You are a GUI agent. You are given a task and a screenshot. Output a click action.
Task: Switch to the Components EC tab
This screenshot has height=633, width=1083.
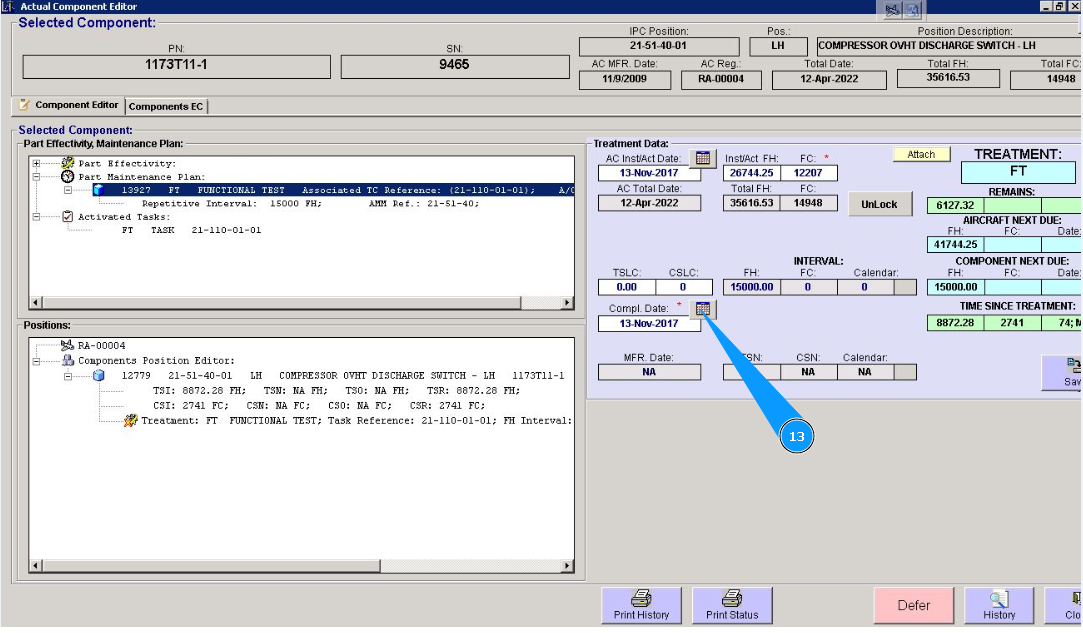click(166, 106)
